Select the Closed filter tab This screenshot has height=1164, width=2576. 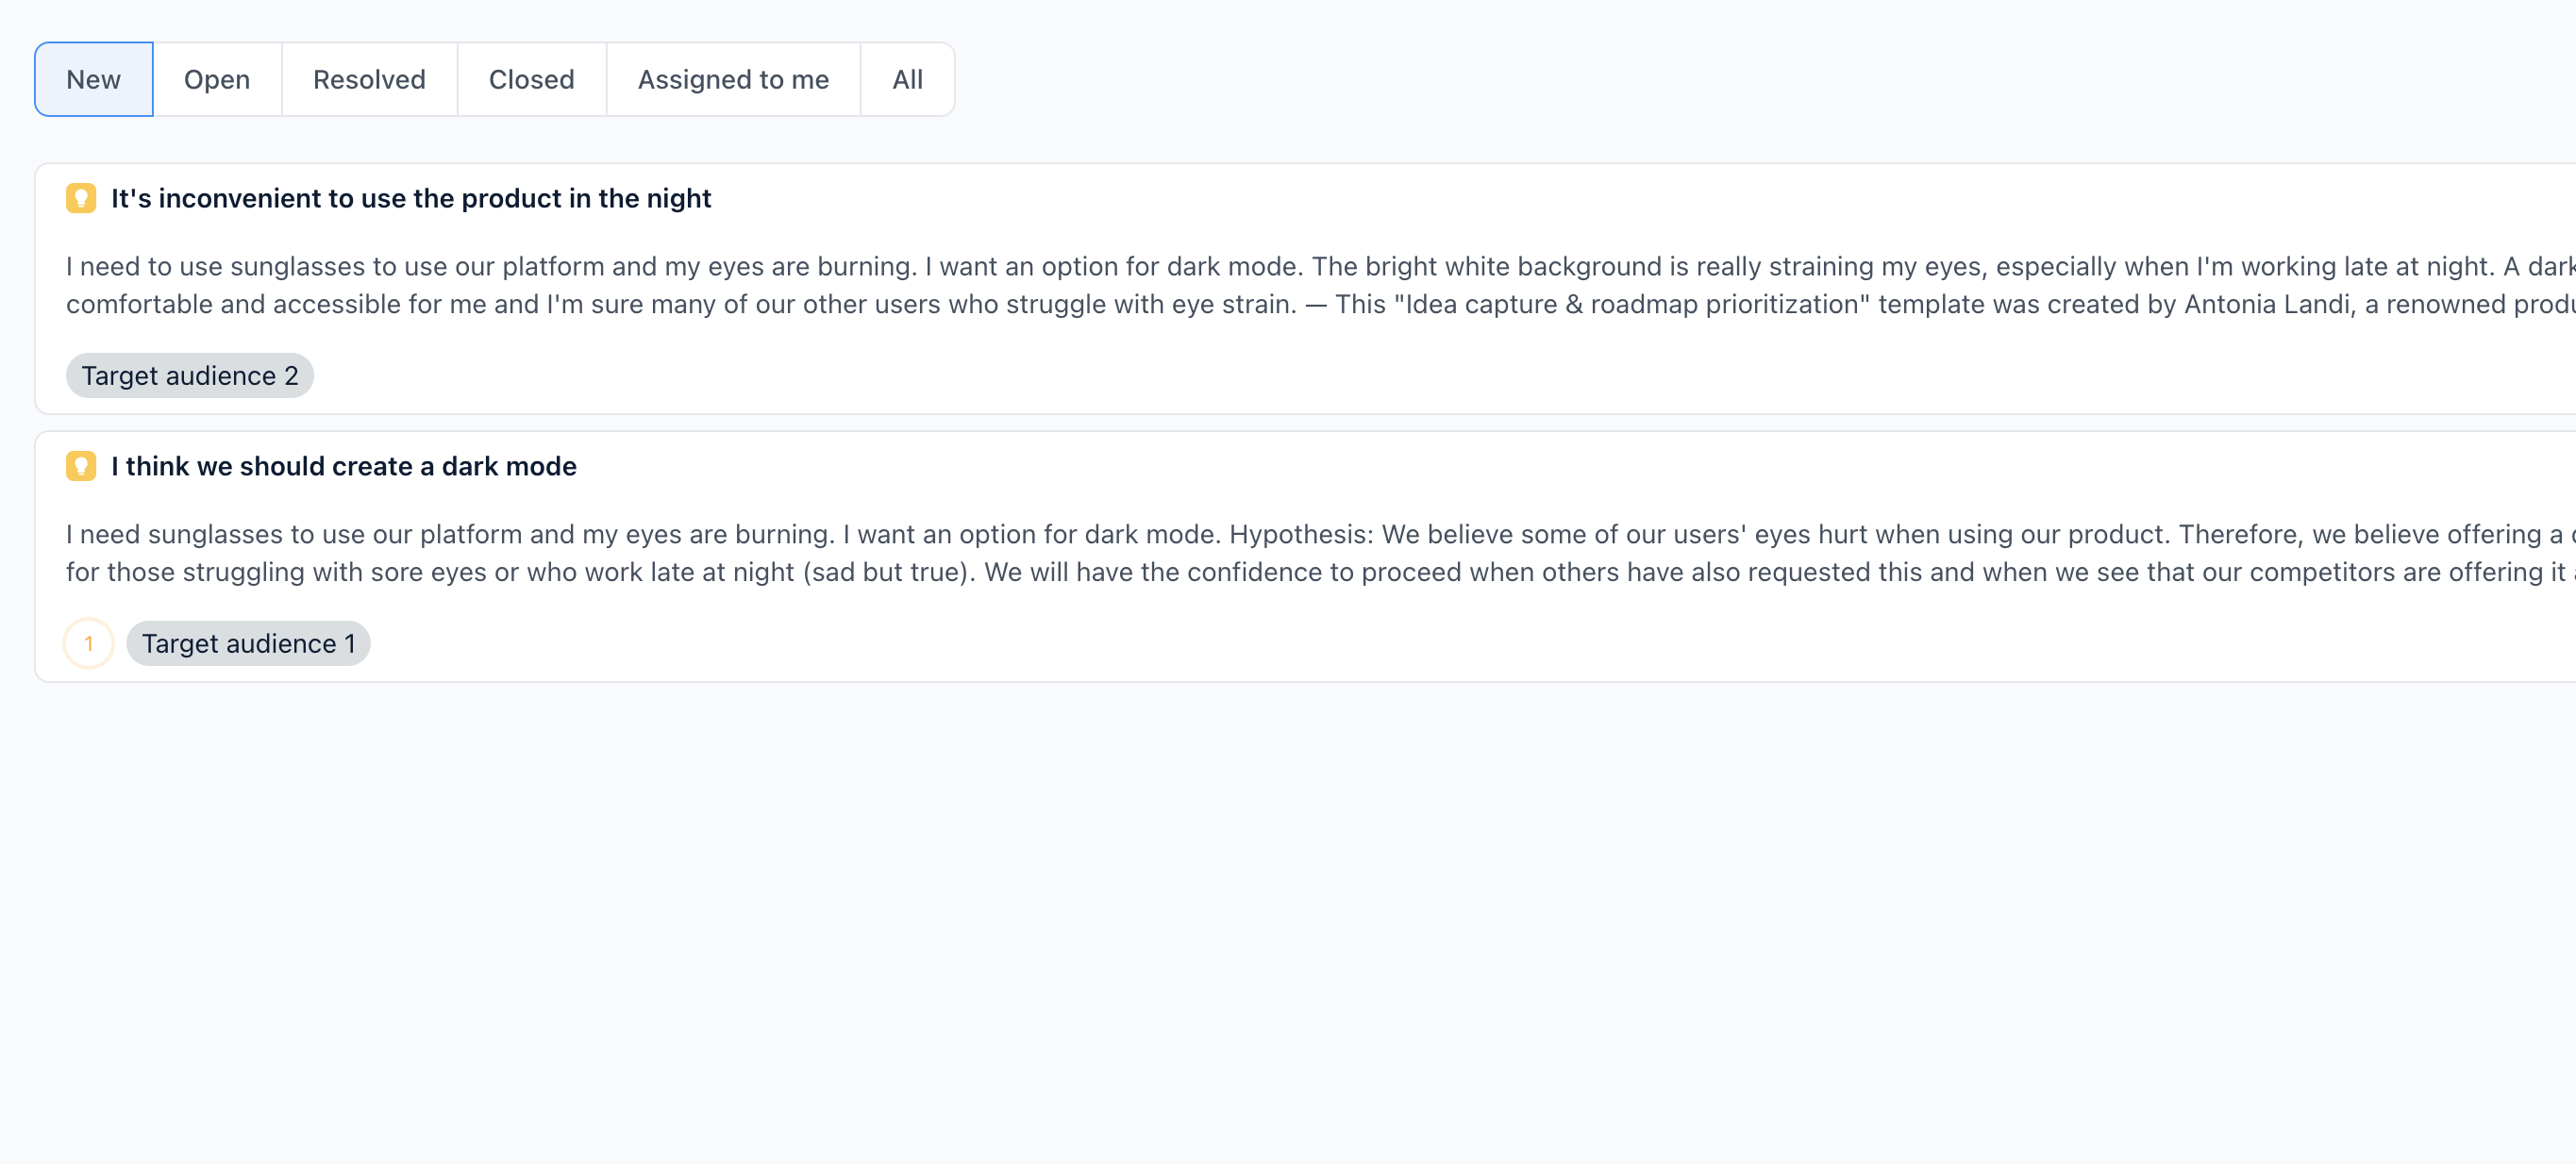pos(531,79)
